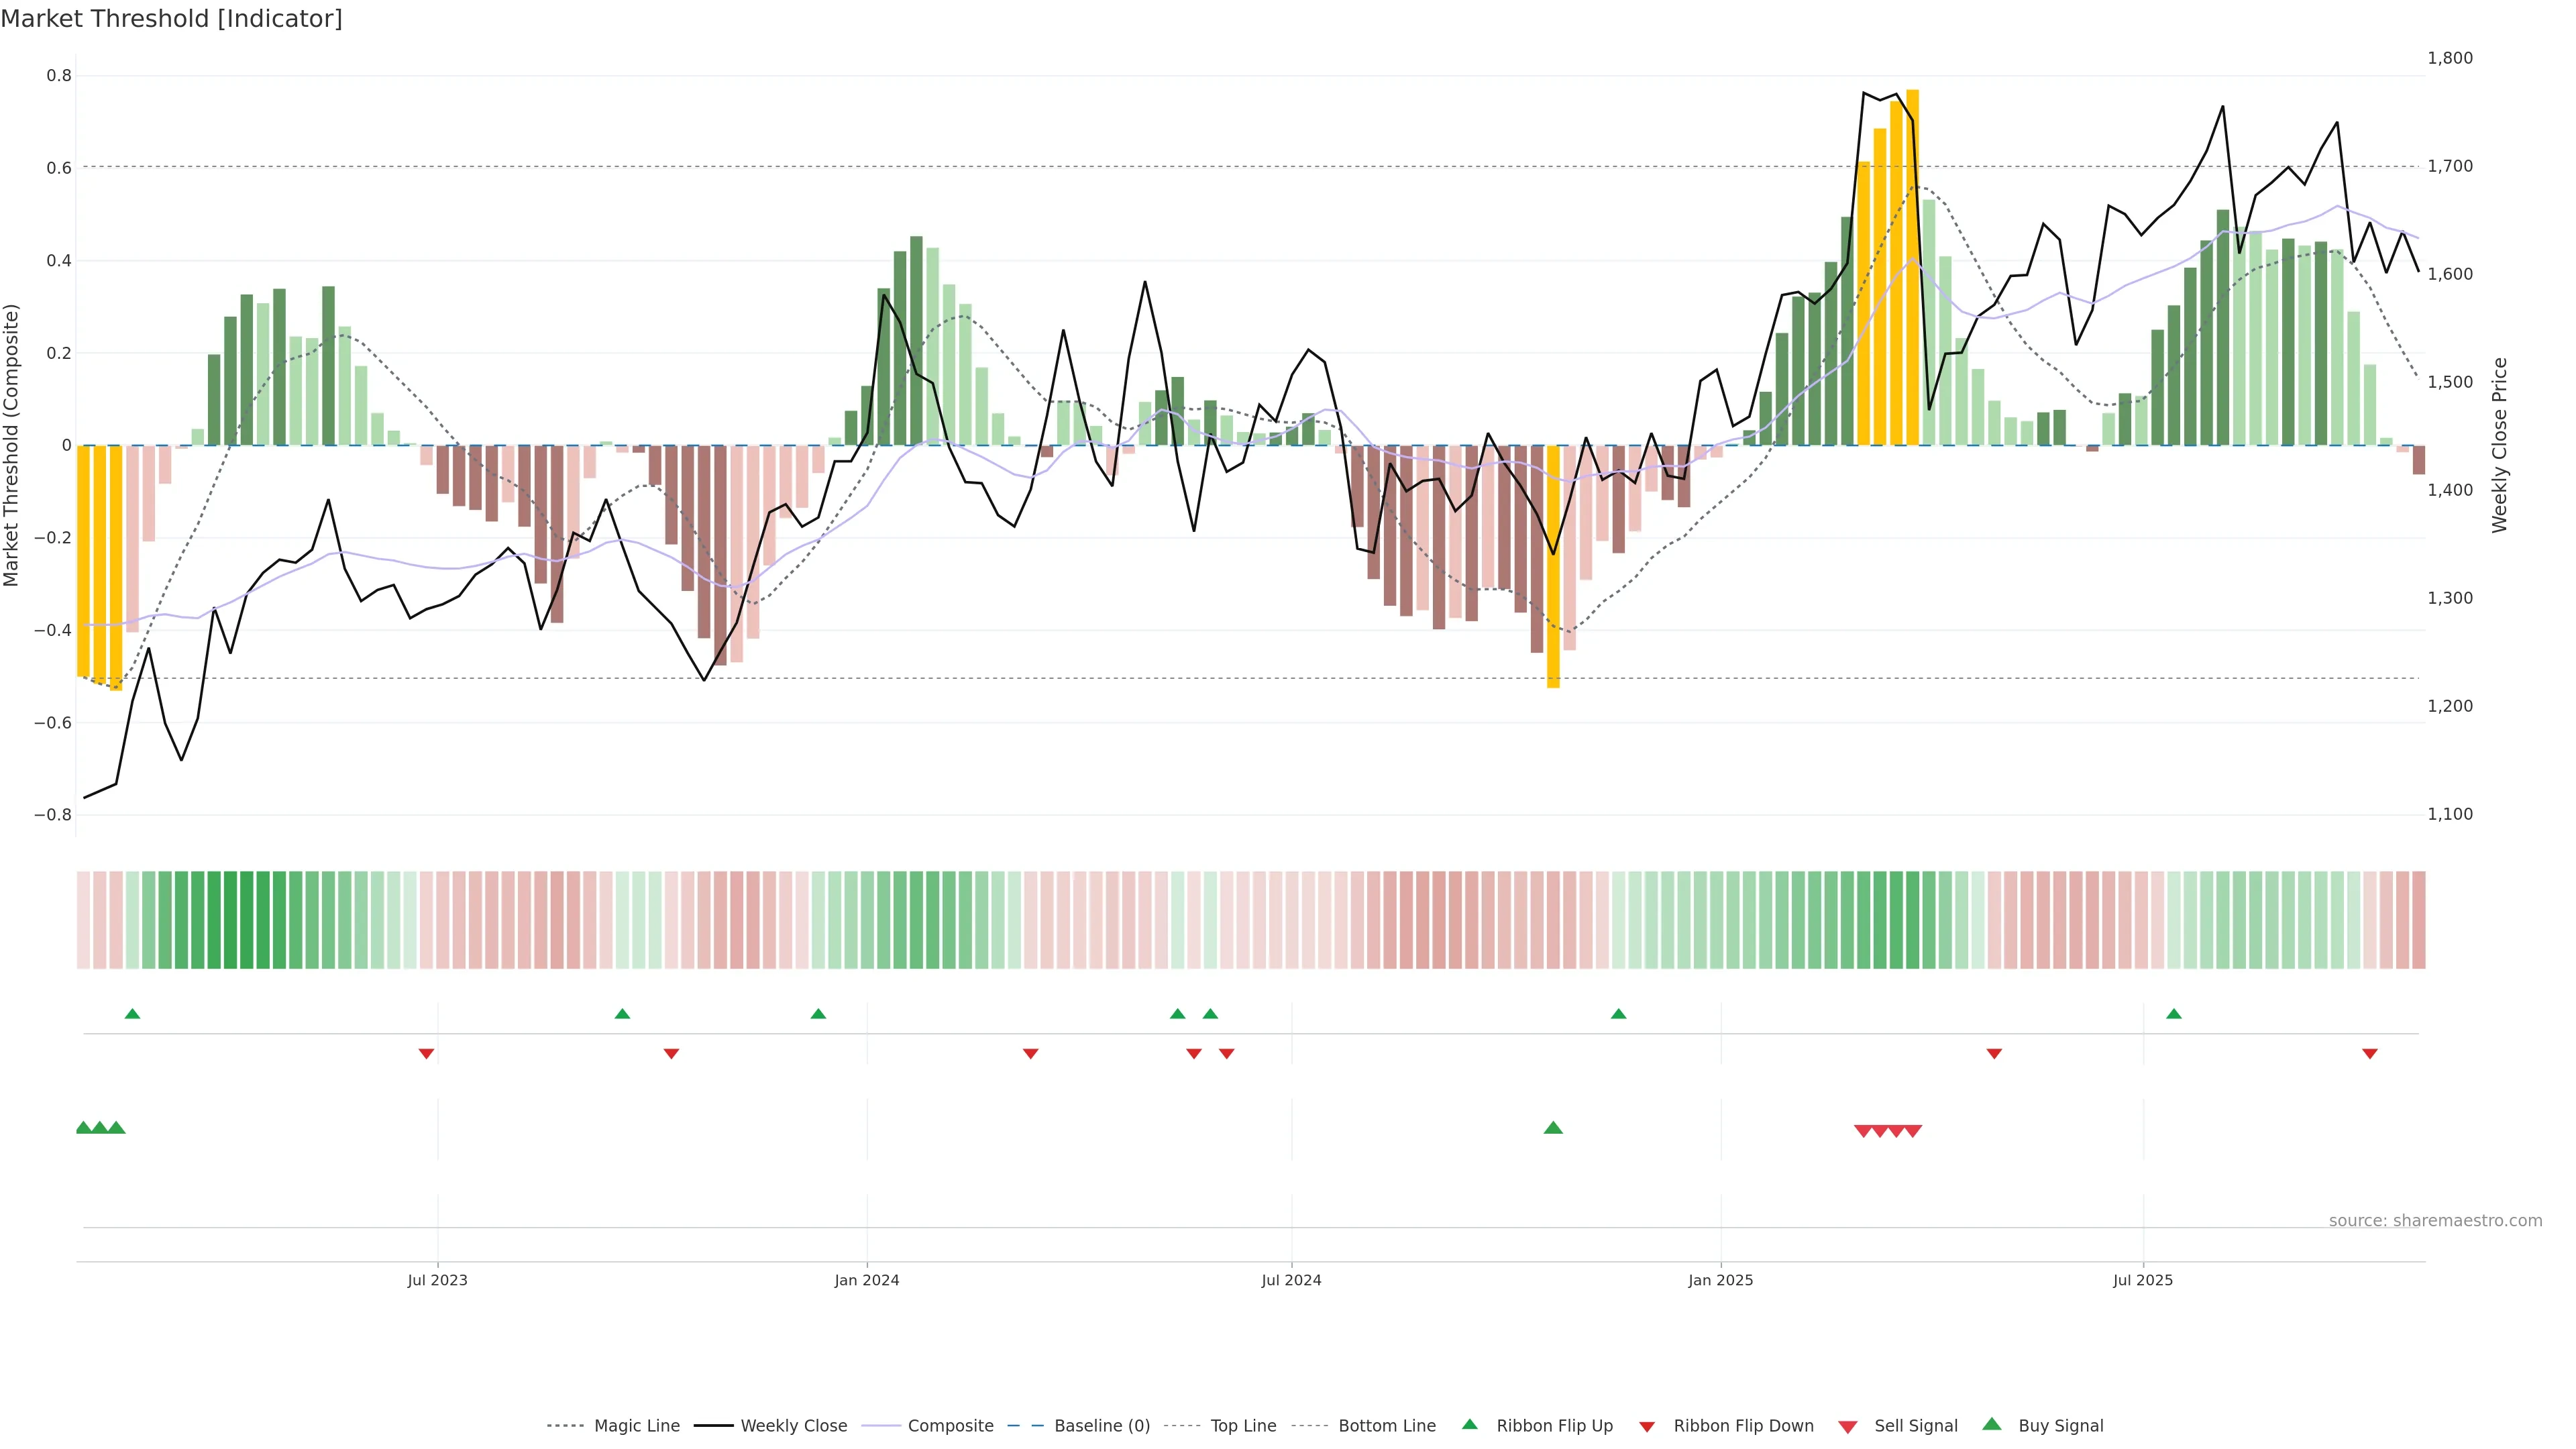Click the Sell Signal legend icon
This screenshot has height=1449, width=2576.
pos(1847,1426)
